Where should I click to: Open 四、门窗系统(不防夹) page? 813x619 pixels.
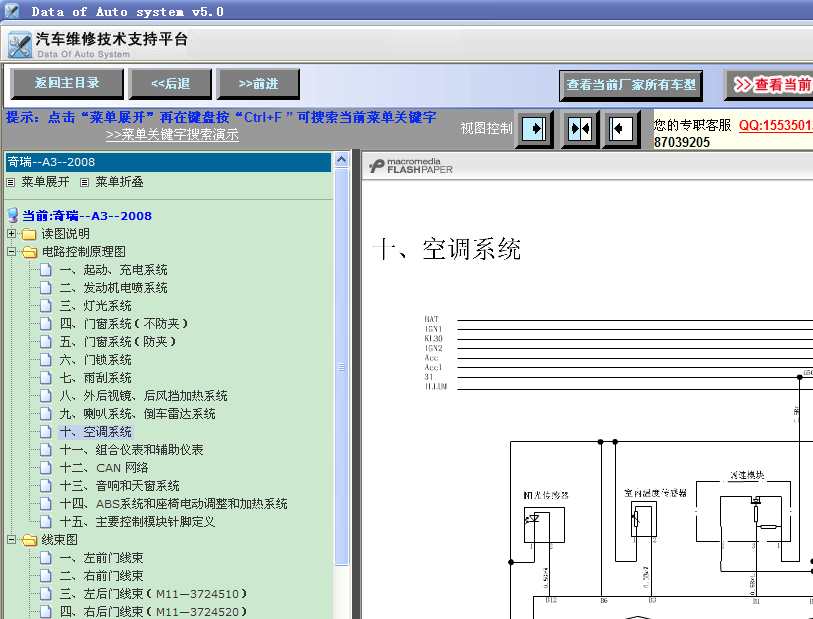(123, 324)
